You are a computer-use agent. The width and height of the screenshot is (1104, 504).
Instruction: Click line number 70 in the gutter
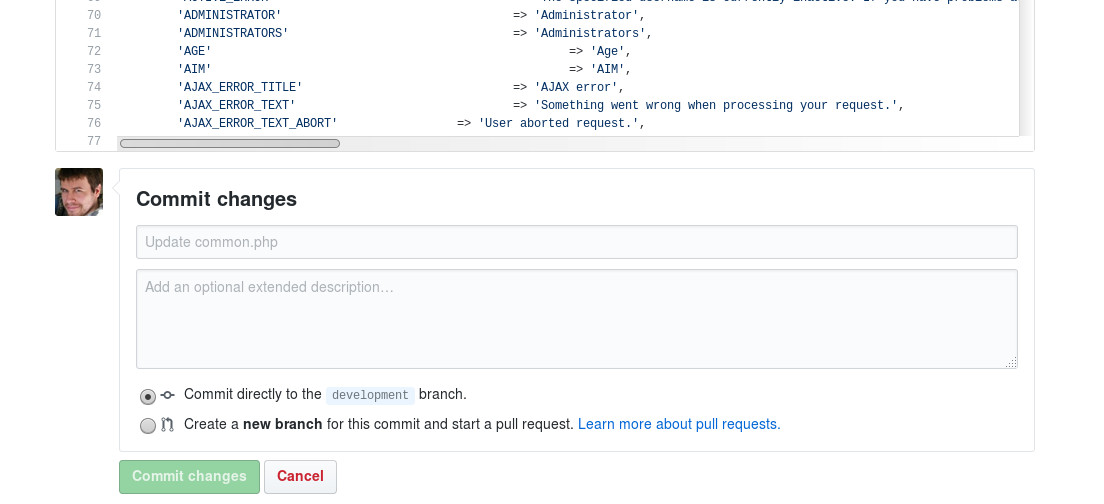tap(94, 15)
